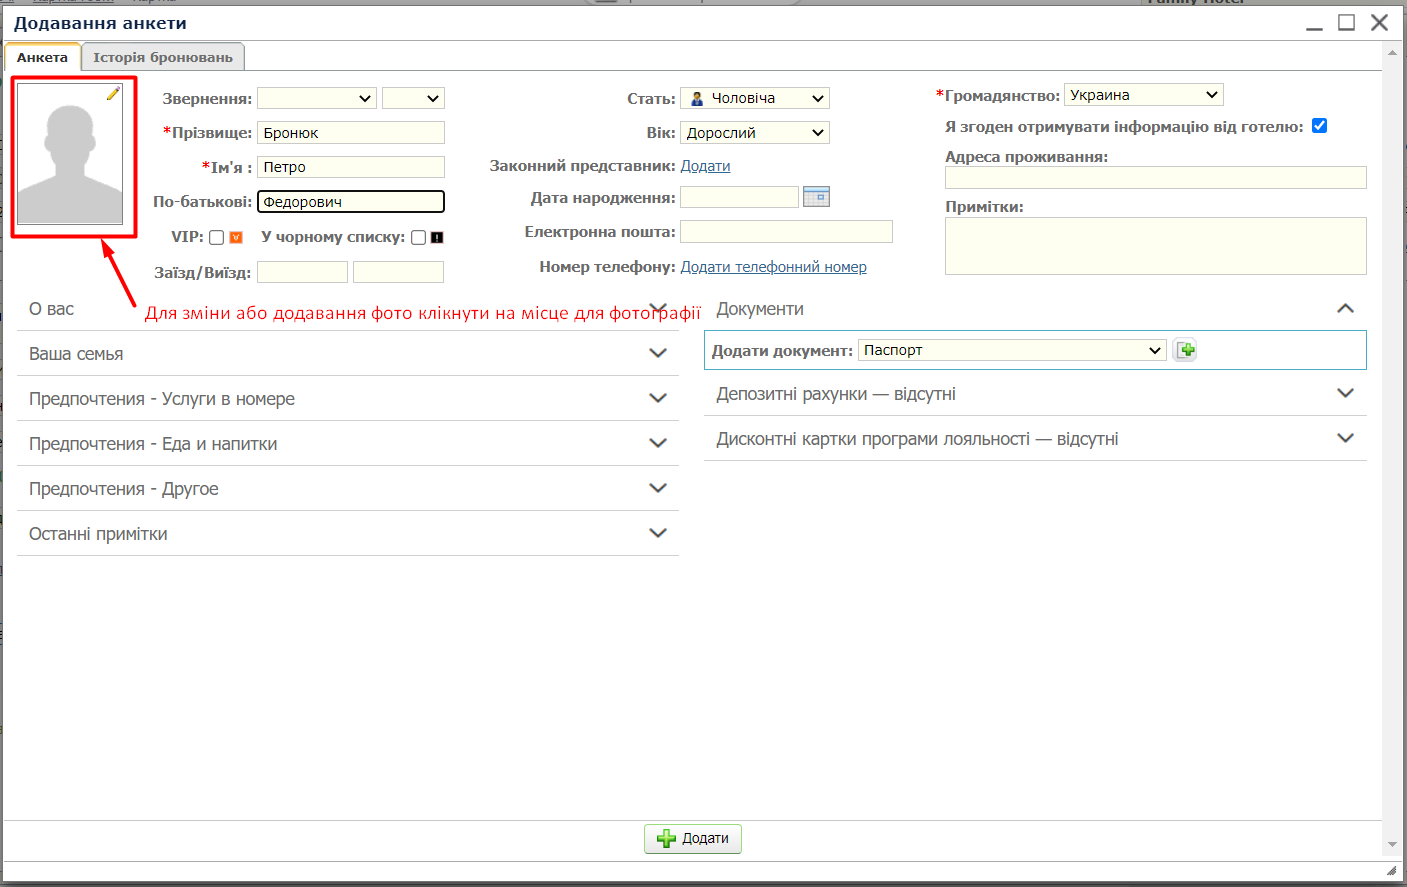Viewport: 1407px width, 887px height.
Task: Click the orange VIP badge icon
Action: coord(236,237)
